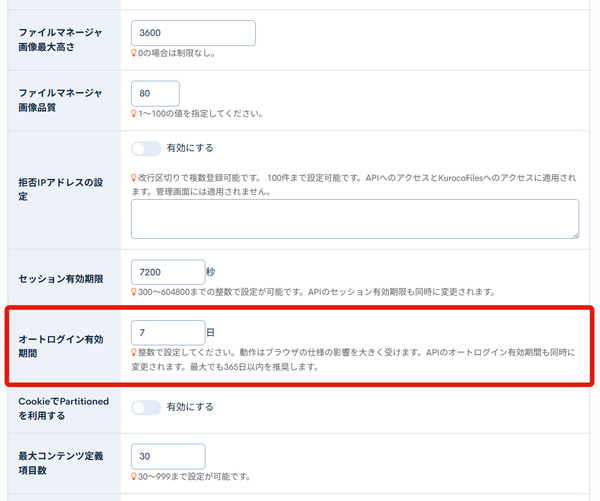Click the オートログイン有効期間 input with 7
The image size is (600, 501).
click(168, 333)
